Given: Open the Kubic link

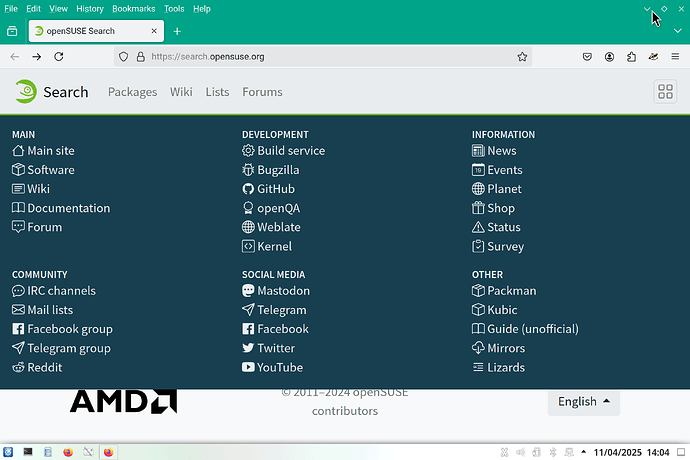Looking at the screenshot, I should 495,310.
